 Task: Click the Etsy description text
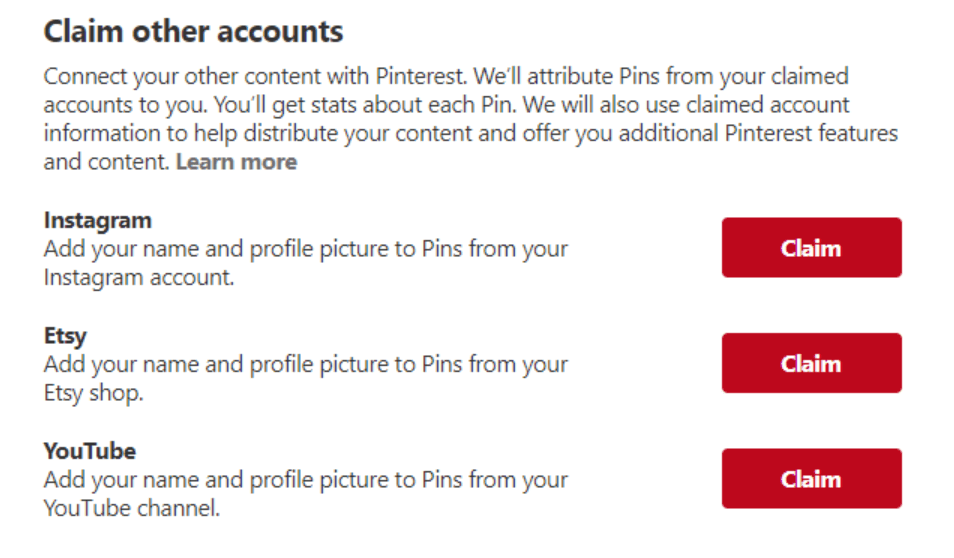click(x=305, y=378)
